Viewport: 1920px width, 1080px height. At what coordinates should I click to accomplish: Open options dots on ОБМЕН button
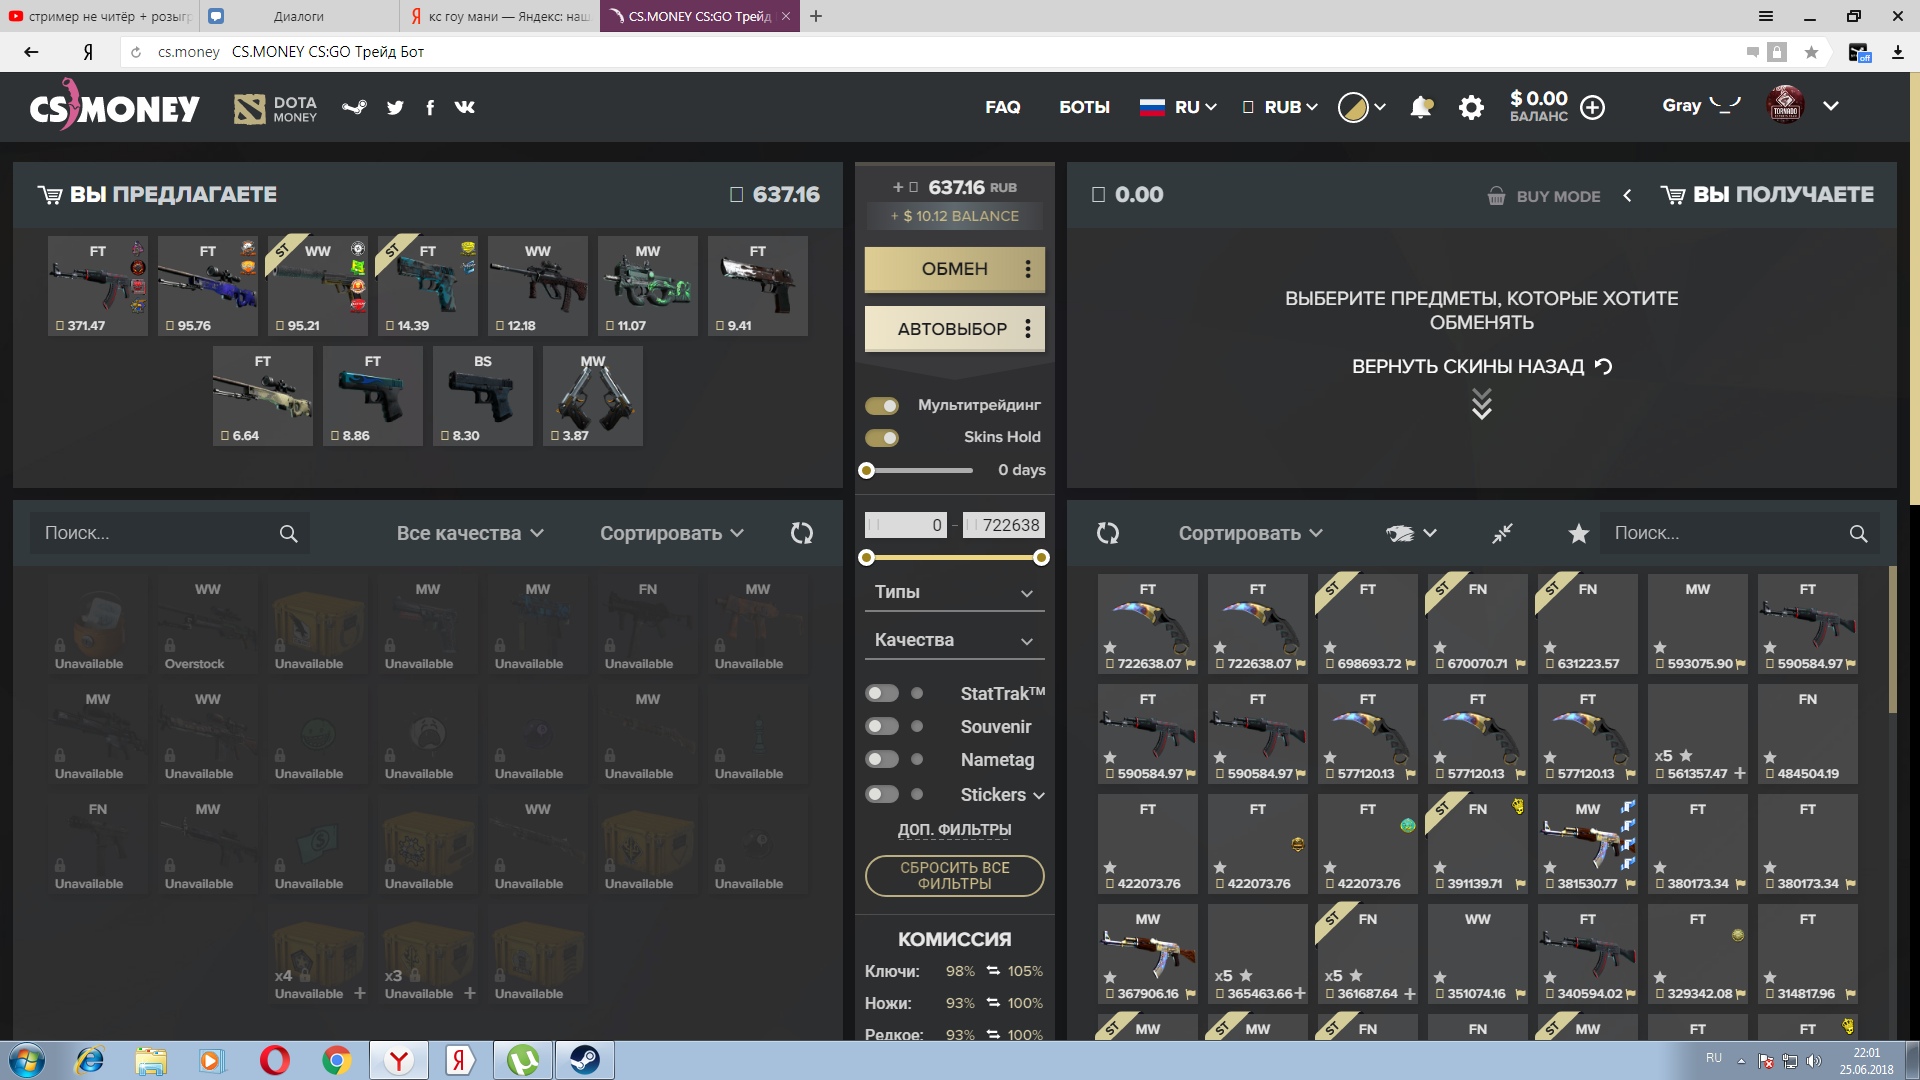tap(1028, 269)
